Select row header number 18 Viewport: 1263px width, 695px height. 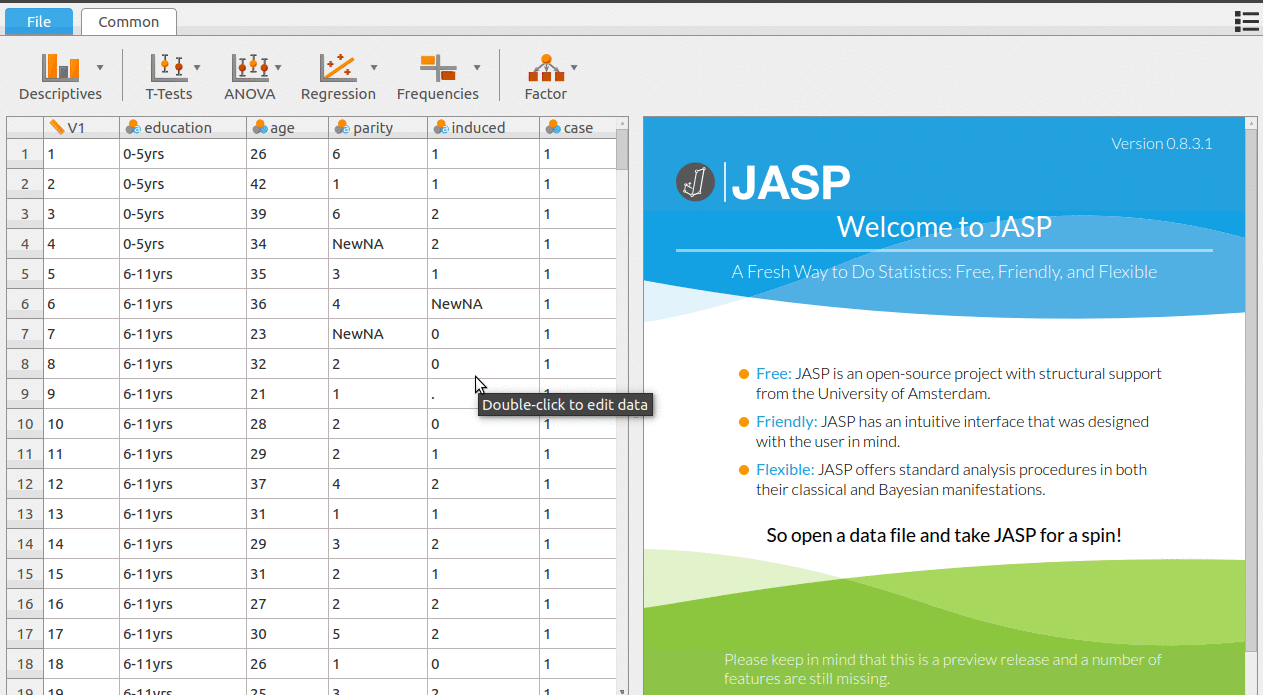pos(25,664)
